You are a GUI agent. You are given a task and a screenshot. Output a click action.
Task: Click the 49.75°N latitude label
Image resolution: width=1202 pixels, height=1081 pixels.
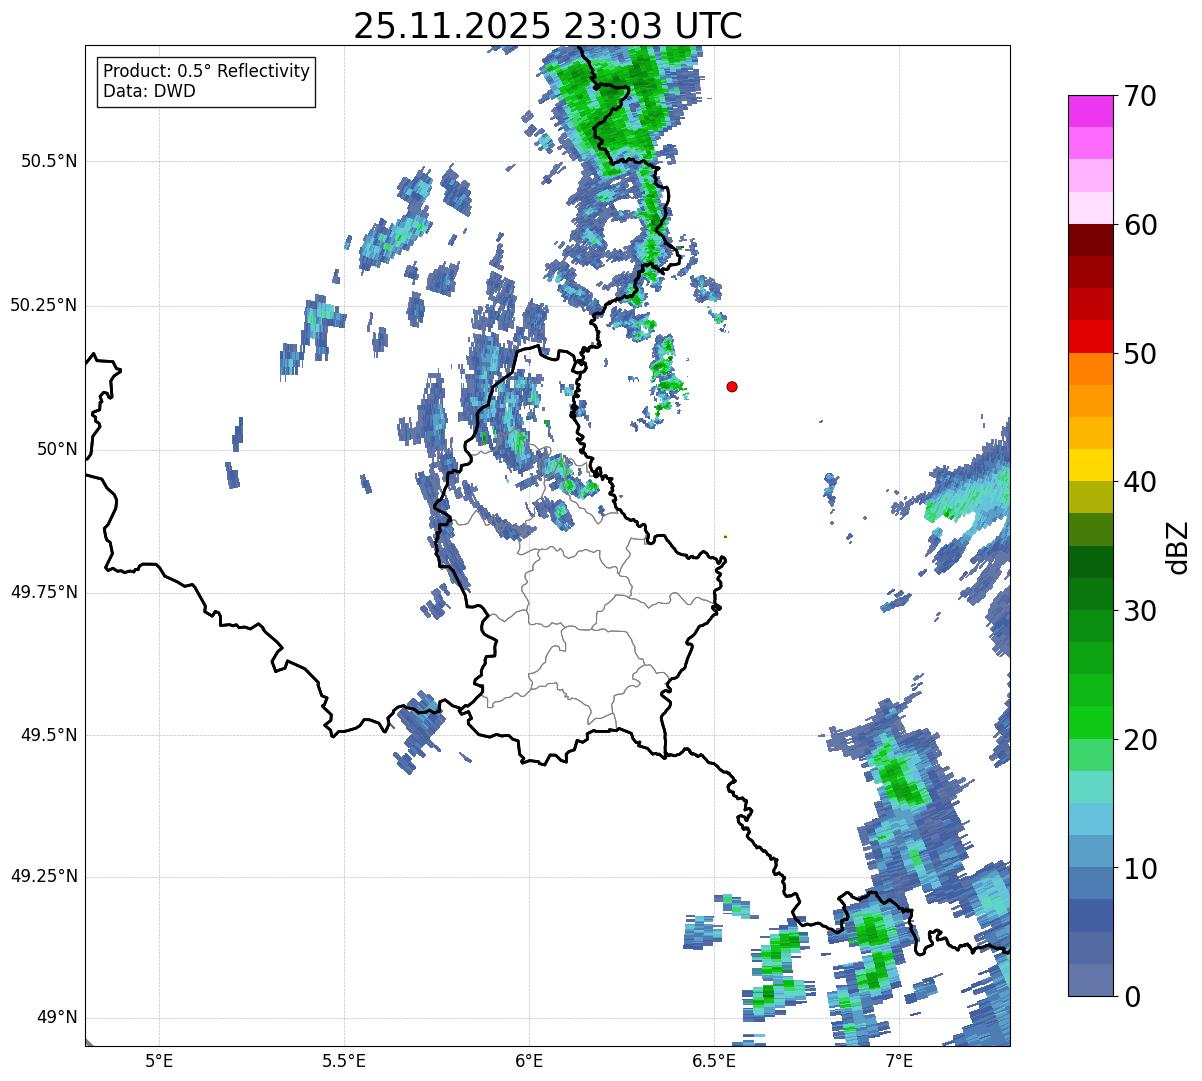point(44,592)
